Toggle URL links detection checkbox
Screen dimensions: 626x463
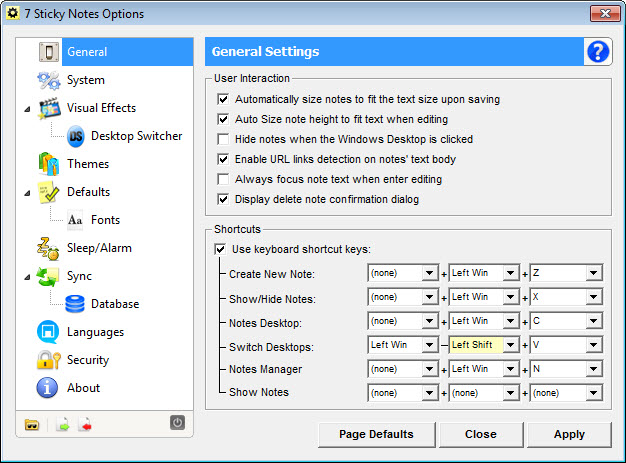223,159
